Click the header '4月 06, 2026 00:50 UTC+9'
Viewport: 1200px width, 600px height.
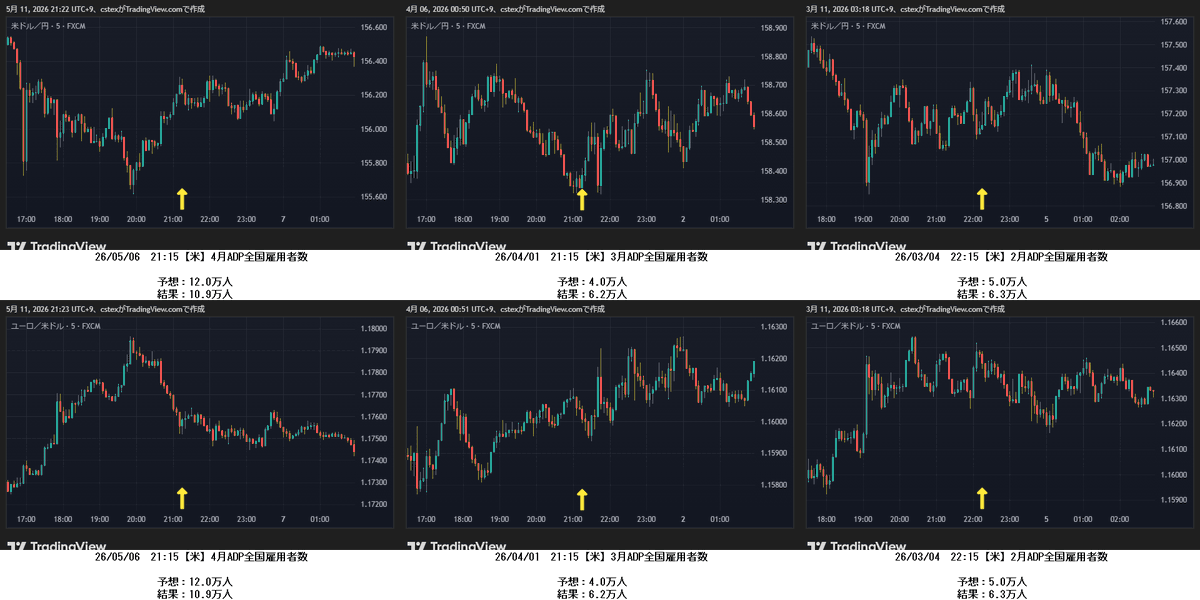(x=448, y=9)
